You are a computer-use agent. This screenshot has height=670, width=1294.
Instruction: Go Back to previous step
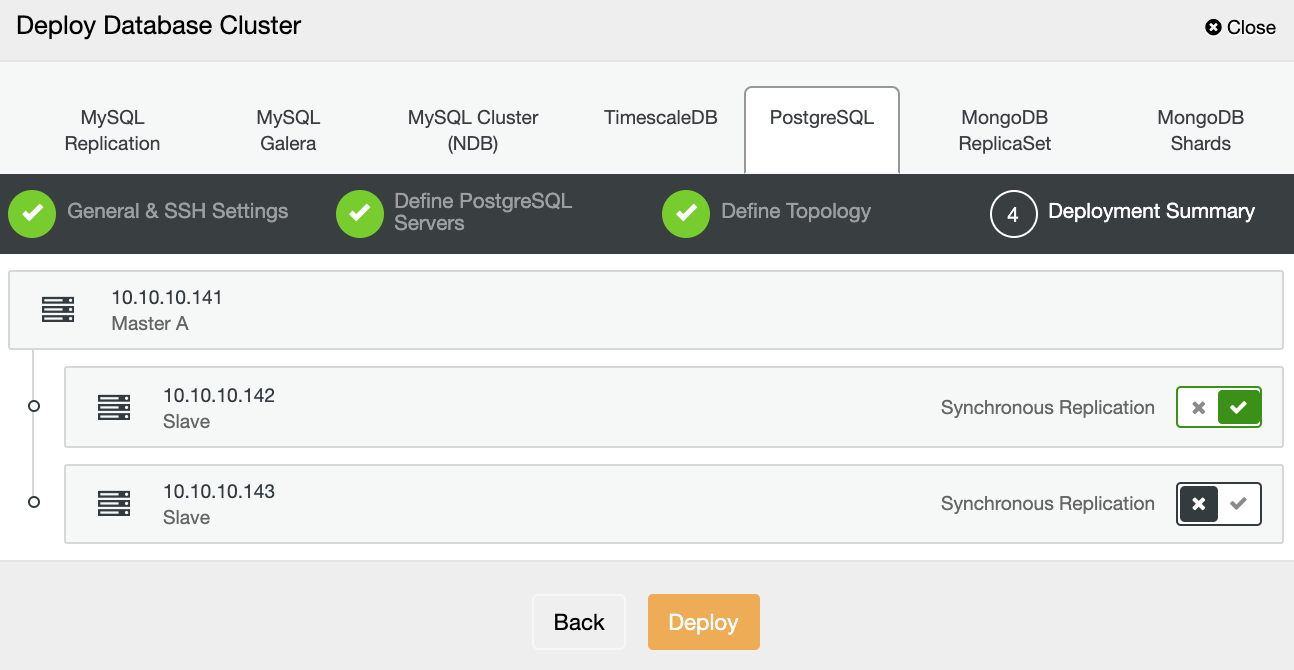(579, 622)
